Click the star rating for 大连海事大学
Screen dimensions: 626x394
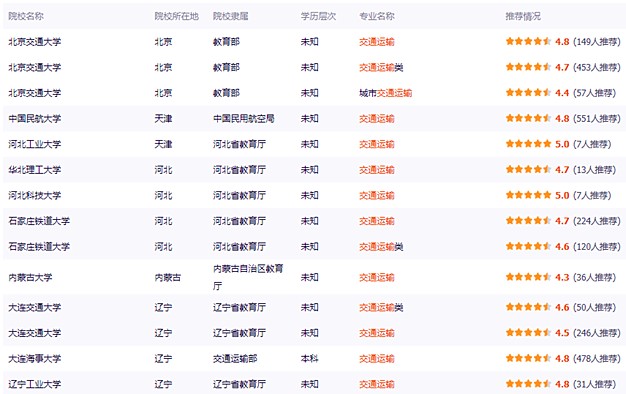[528, 358]
